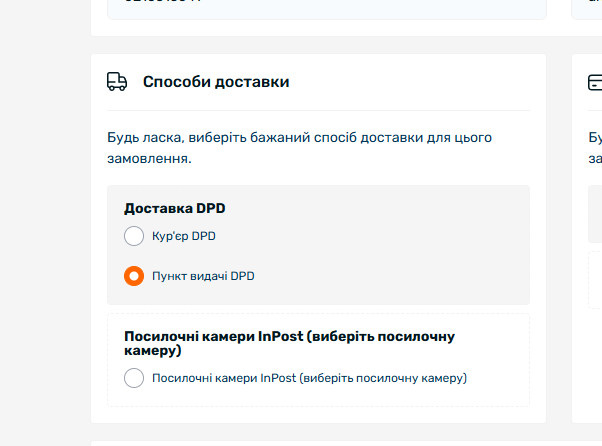The height and width of the screenshot is (446, 602).
Task: Click the cut-off Бу text in right panel
Action: point(595,137)
